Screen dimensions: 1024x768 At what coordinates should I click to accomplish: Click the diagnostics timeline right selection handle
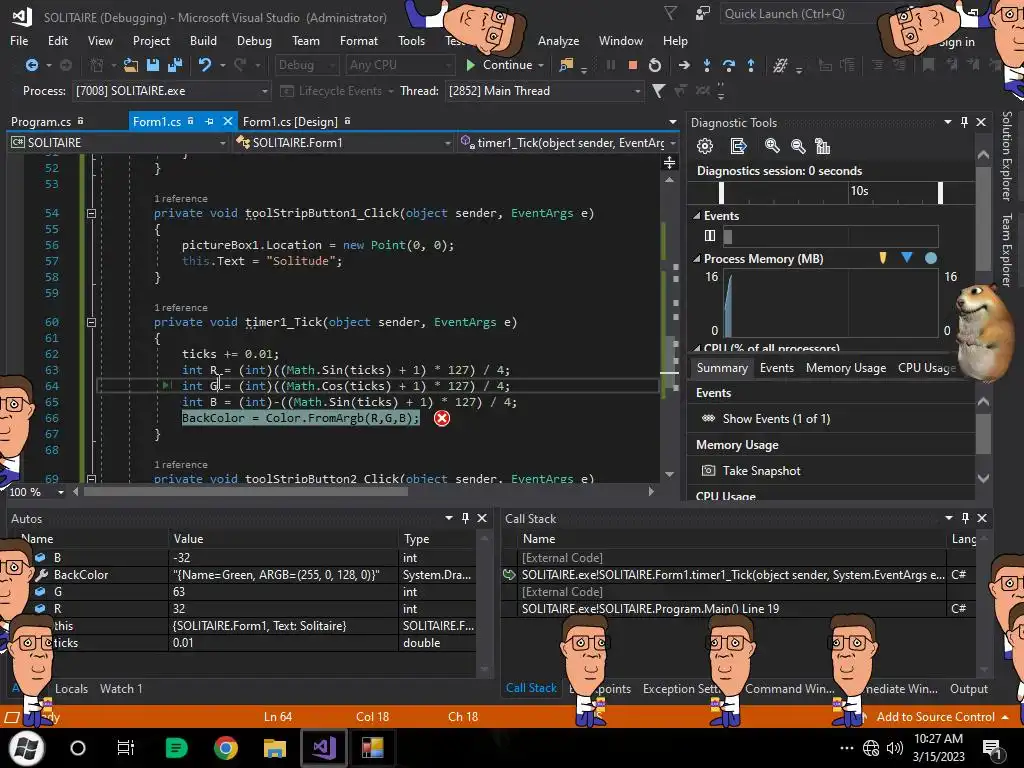point(940,193)
